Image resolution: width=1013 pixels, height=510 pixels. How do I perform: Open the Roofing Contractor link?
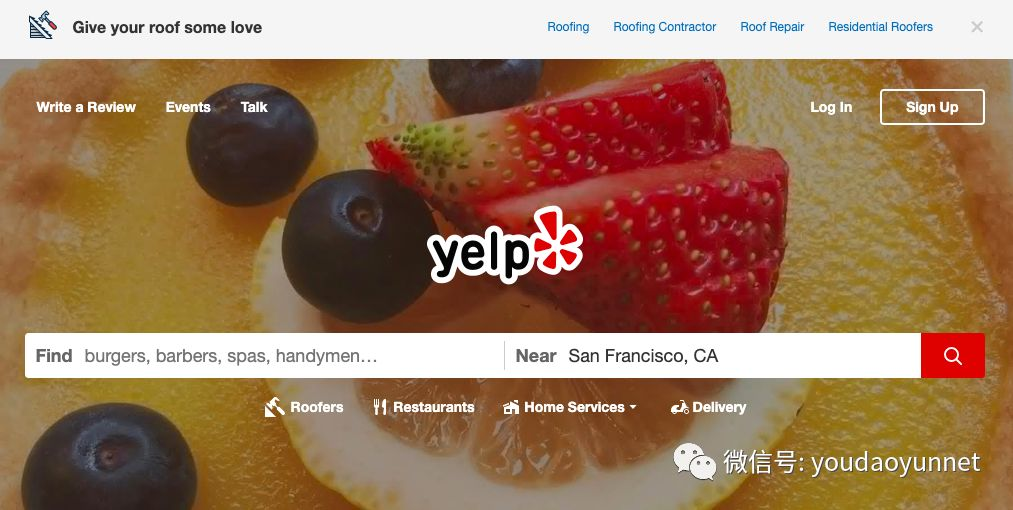(664, 27)
